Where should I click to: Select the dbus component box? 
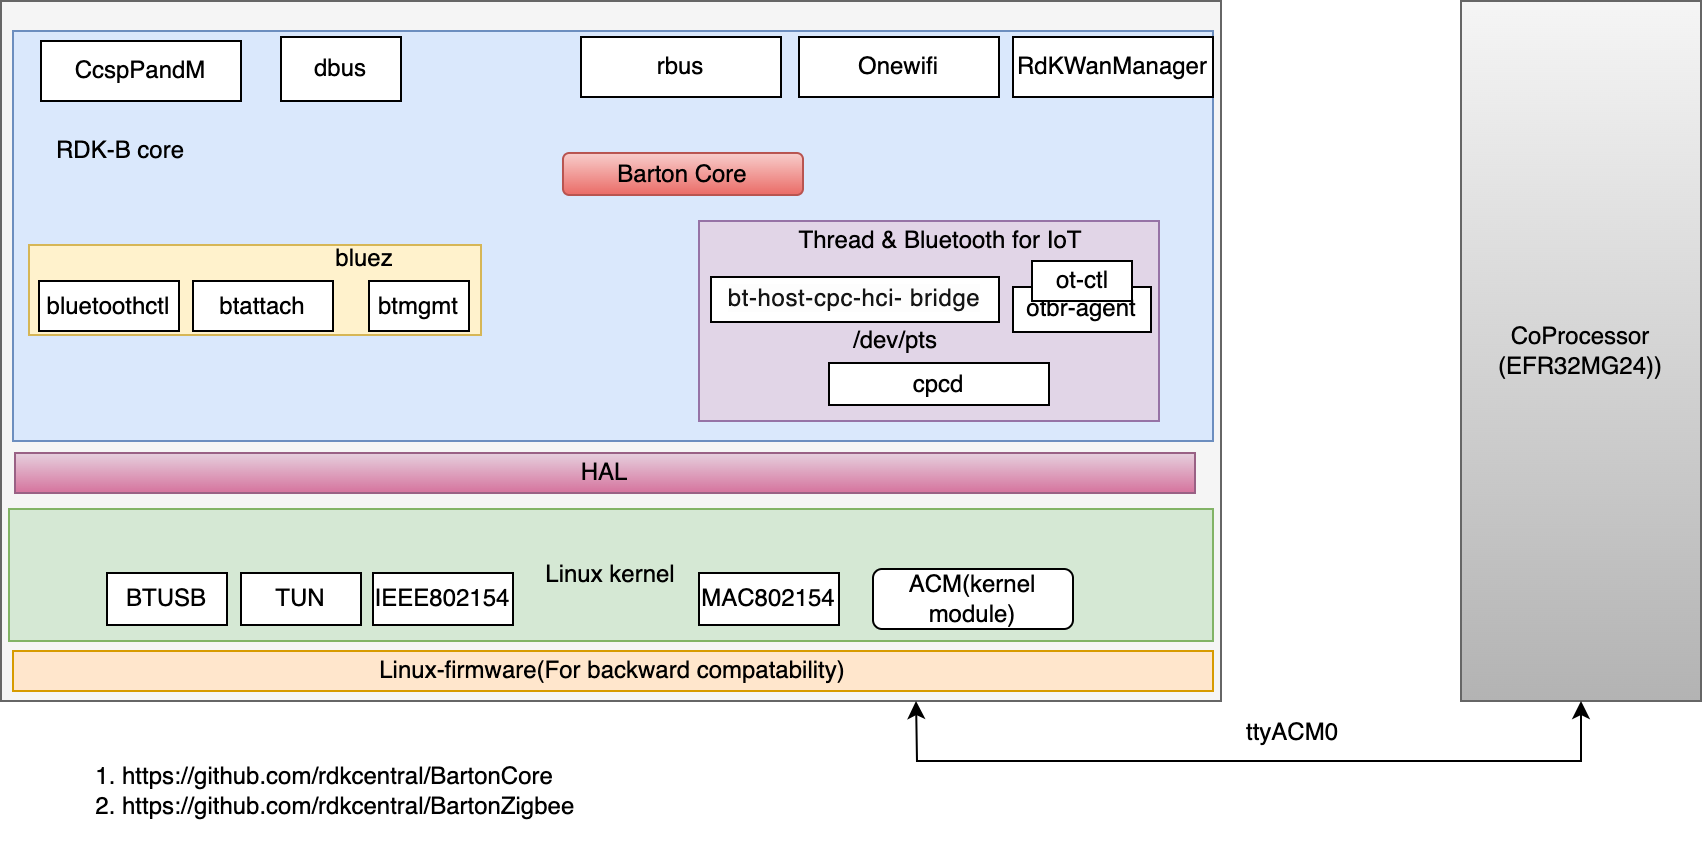(340, 68)
